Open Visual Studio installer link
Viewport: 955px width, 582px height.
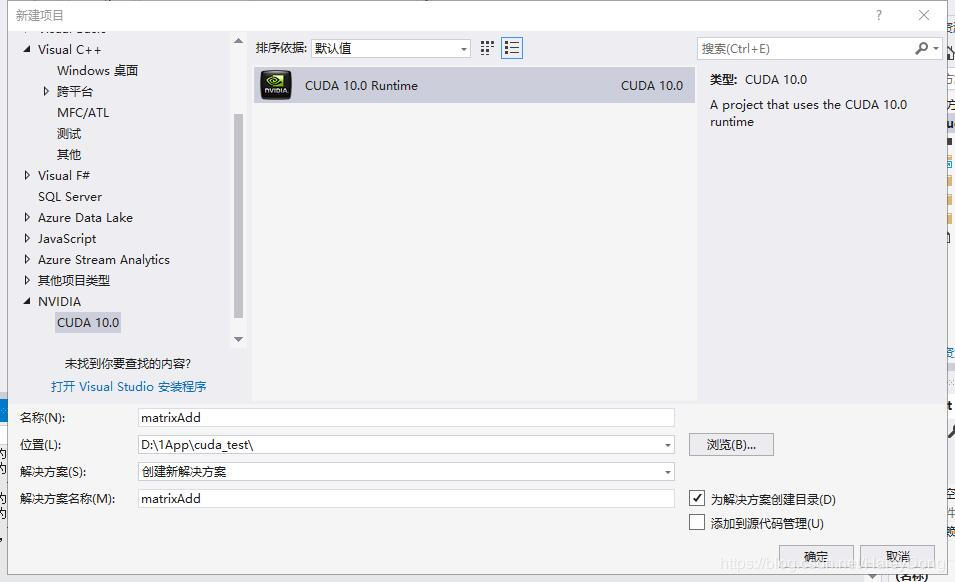pyautogui.click(x=129, y=387)
